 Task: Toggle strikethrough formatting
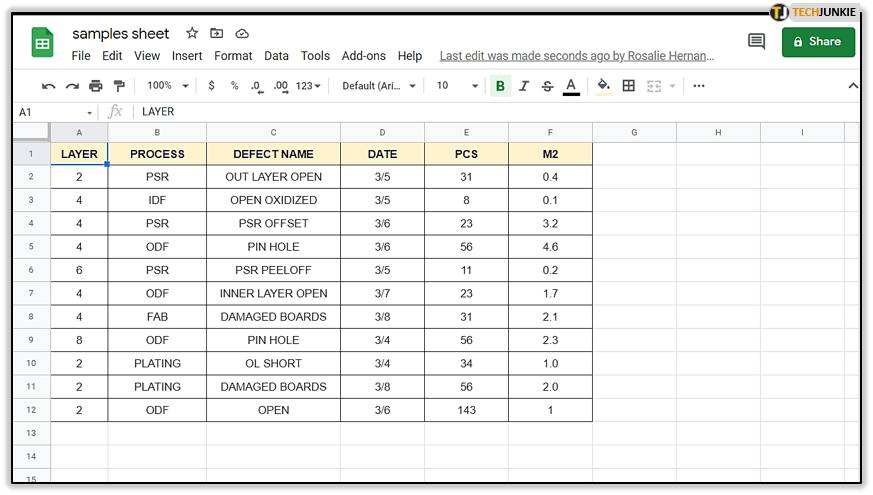(547, 86)
